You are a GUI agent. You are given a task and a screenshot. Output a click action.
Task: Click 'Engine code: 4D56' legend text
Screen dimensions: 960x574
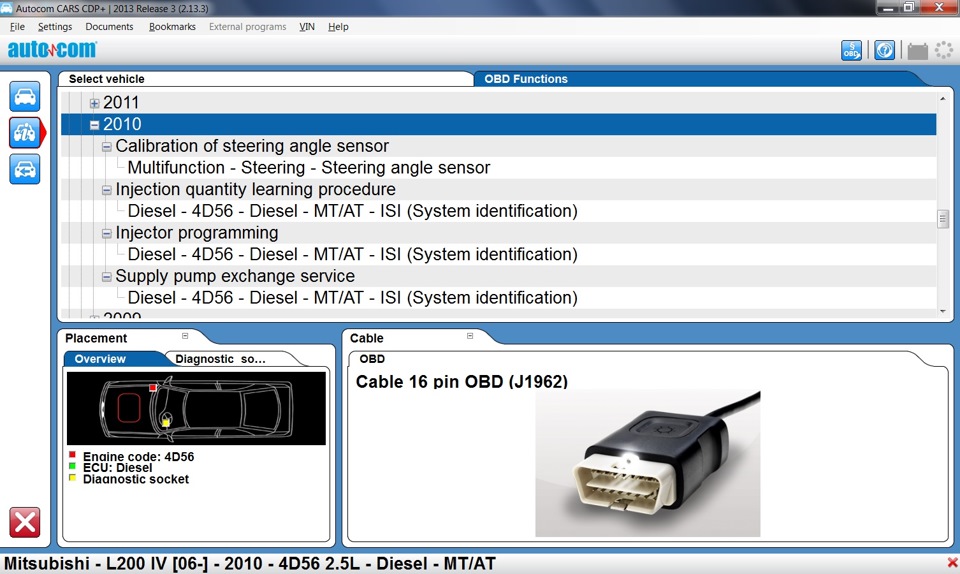[138, 457]
